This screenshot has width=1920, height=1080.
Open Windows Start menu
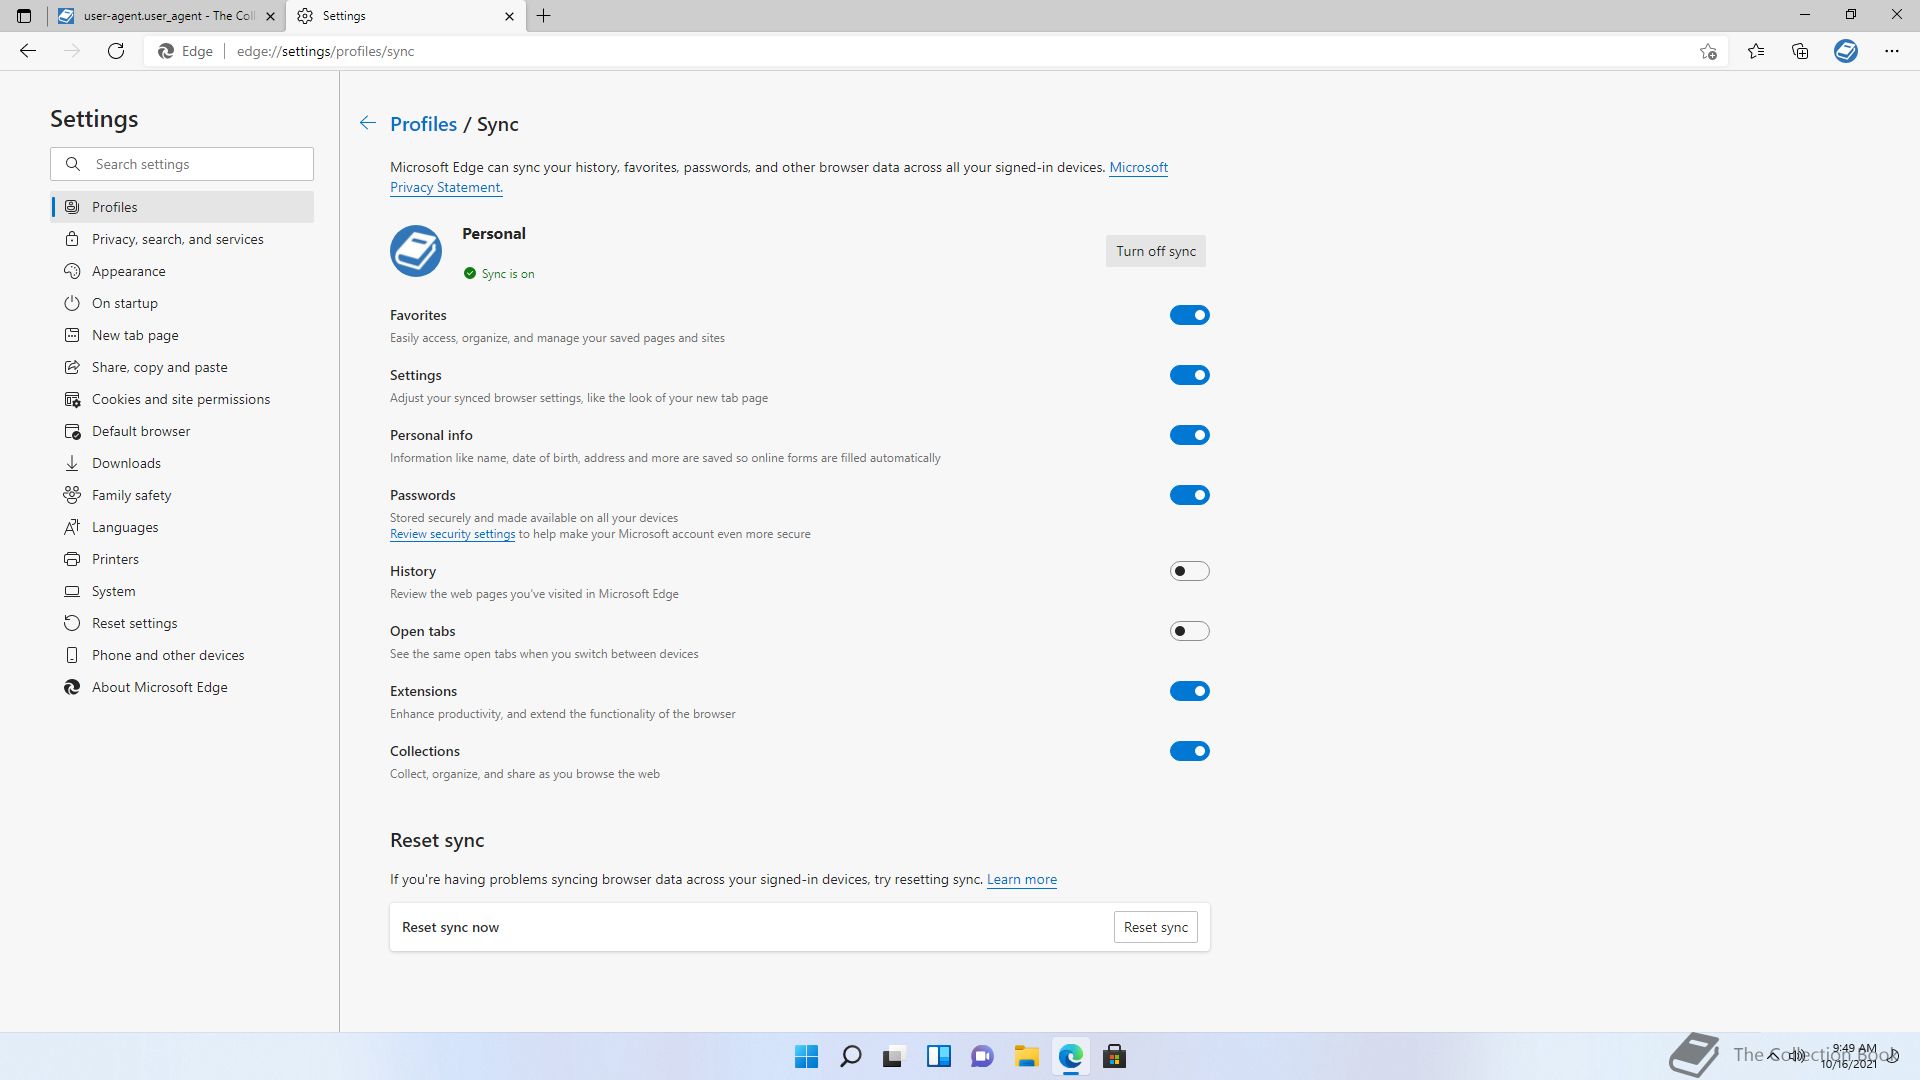click(806, 1056)
